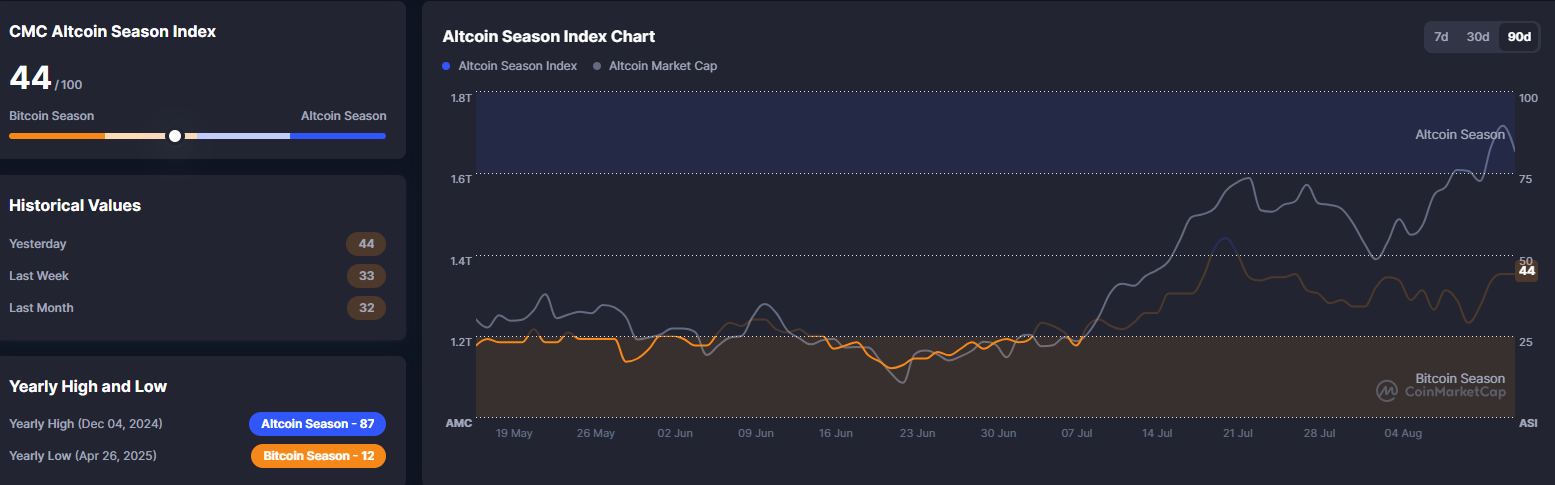Click the Altcoin Season zone label in chart

click(1460, 134)
